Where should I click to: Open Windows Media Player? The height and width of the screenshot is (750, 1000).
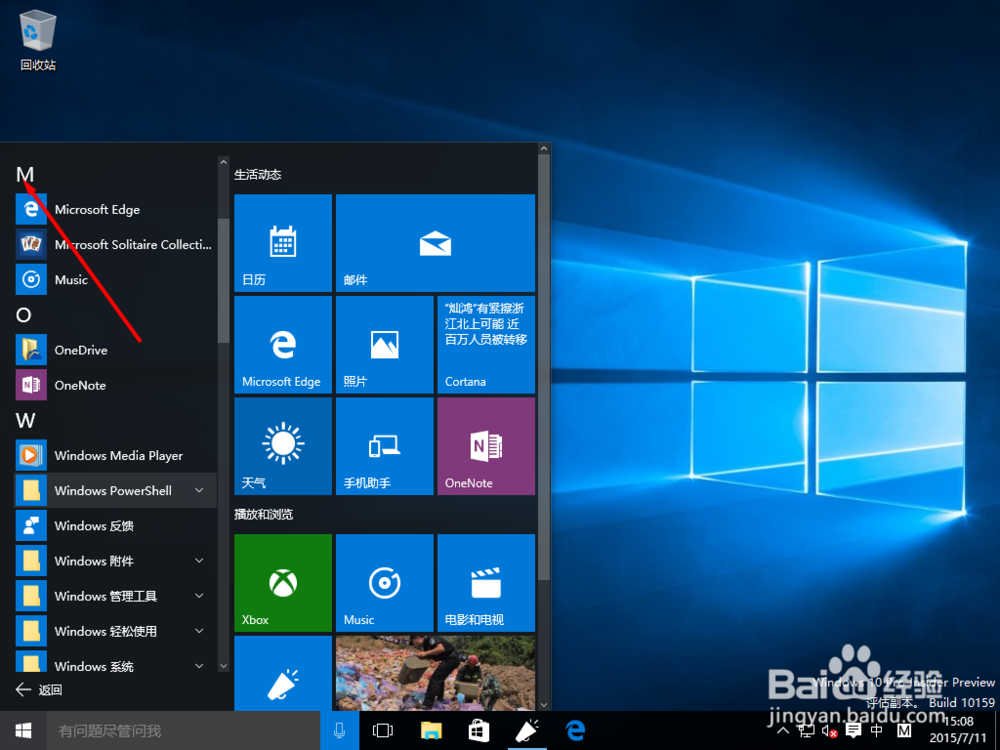(115, 455)
